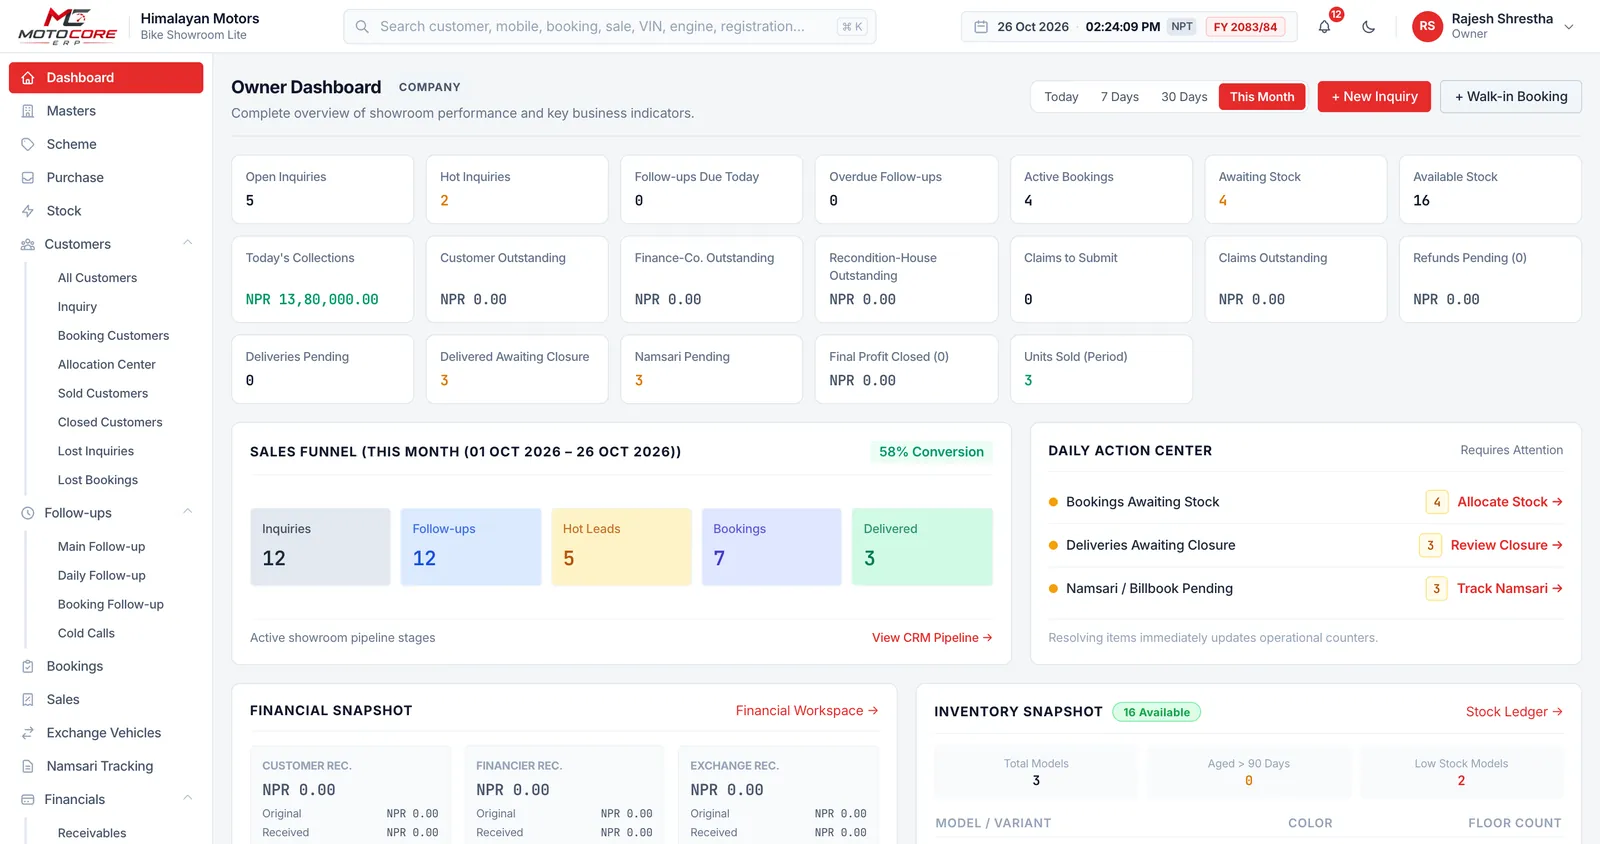
Task: Select the 7 Days period tab
Action: (1120, 97)
